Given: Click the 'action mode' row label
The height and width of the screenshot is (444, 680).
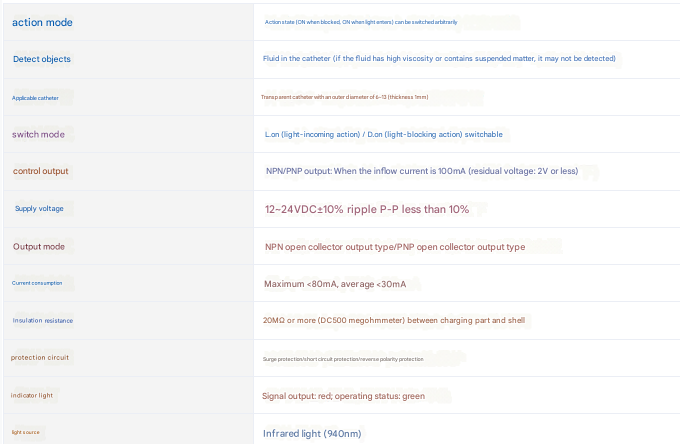Looking at the screenshot, I should coord(42,22).
